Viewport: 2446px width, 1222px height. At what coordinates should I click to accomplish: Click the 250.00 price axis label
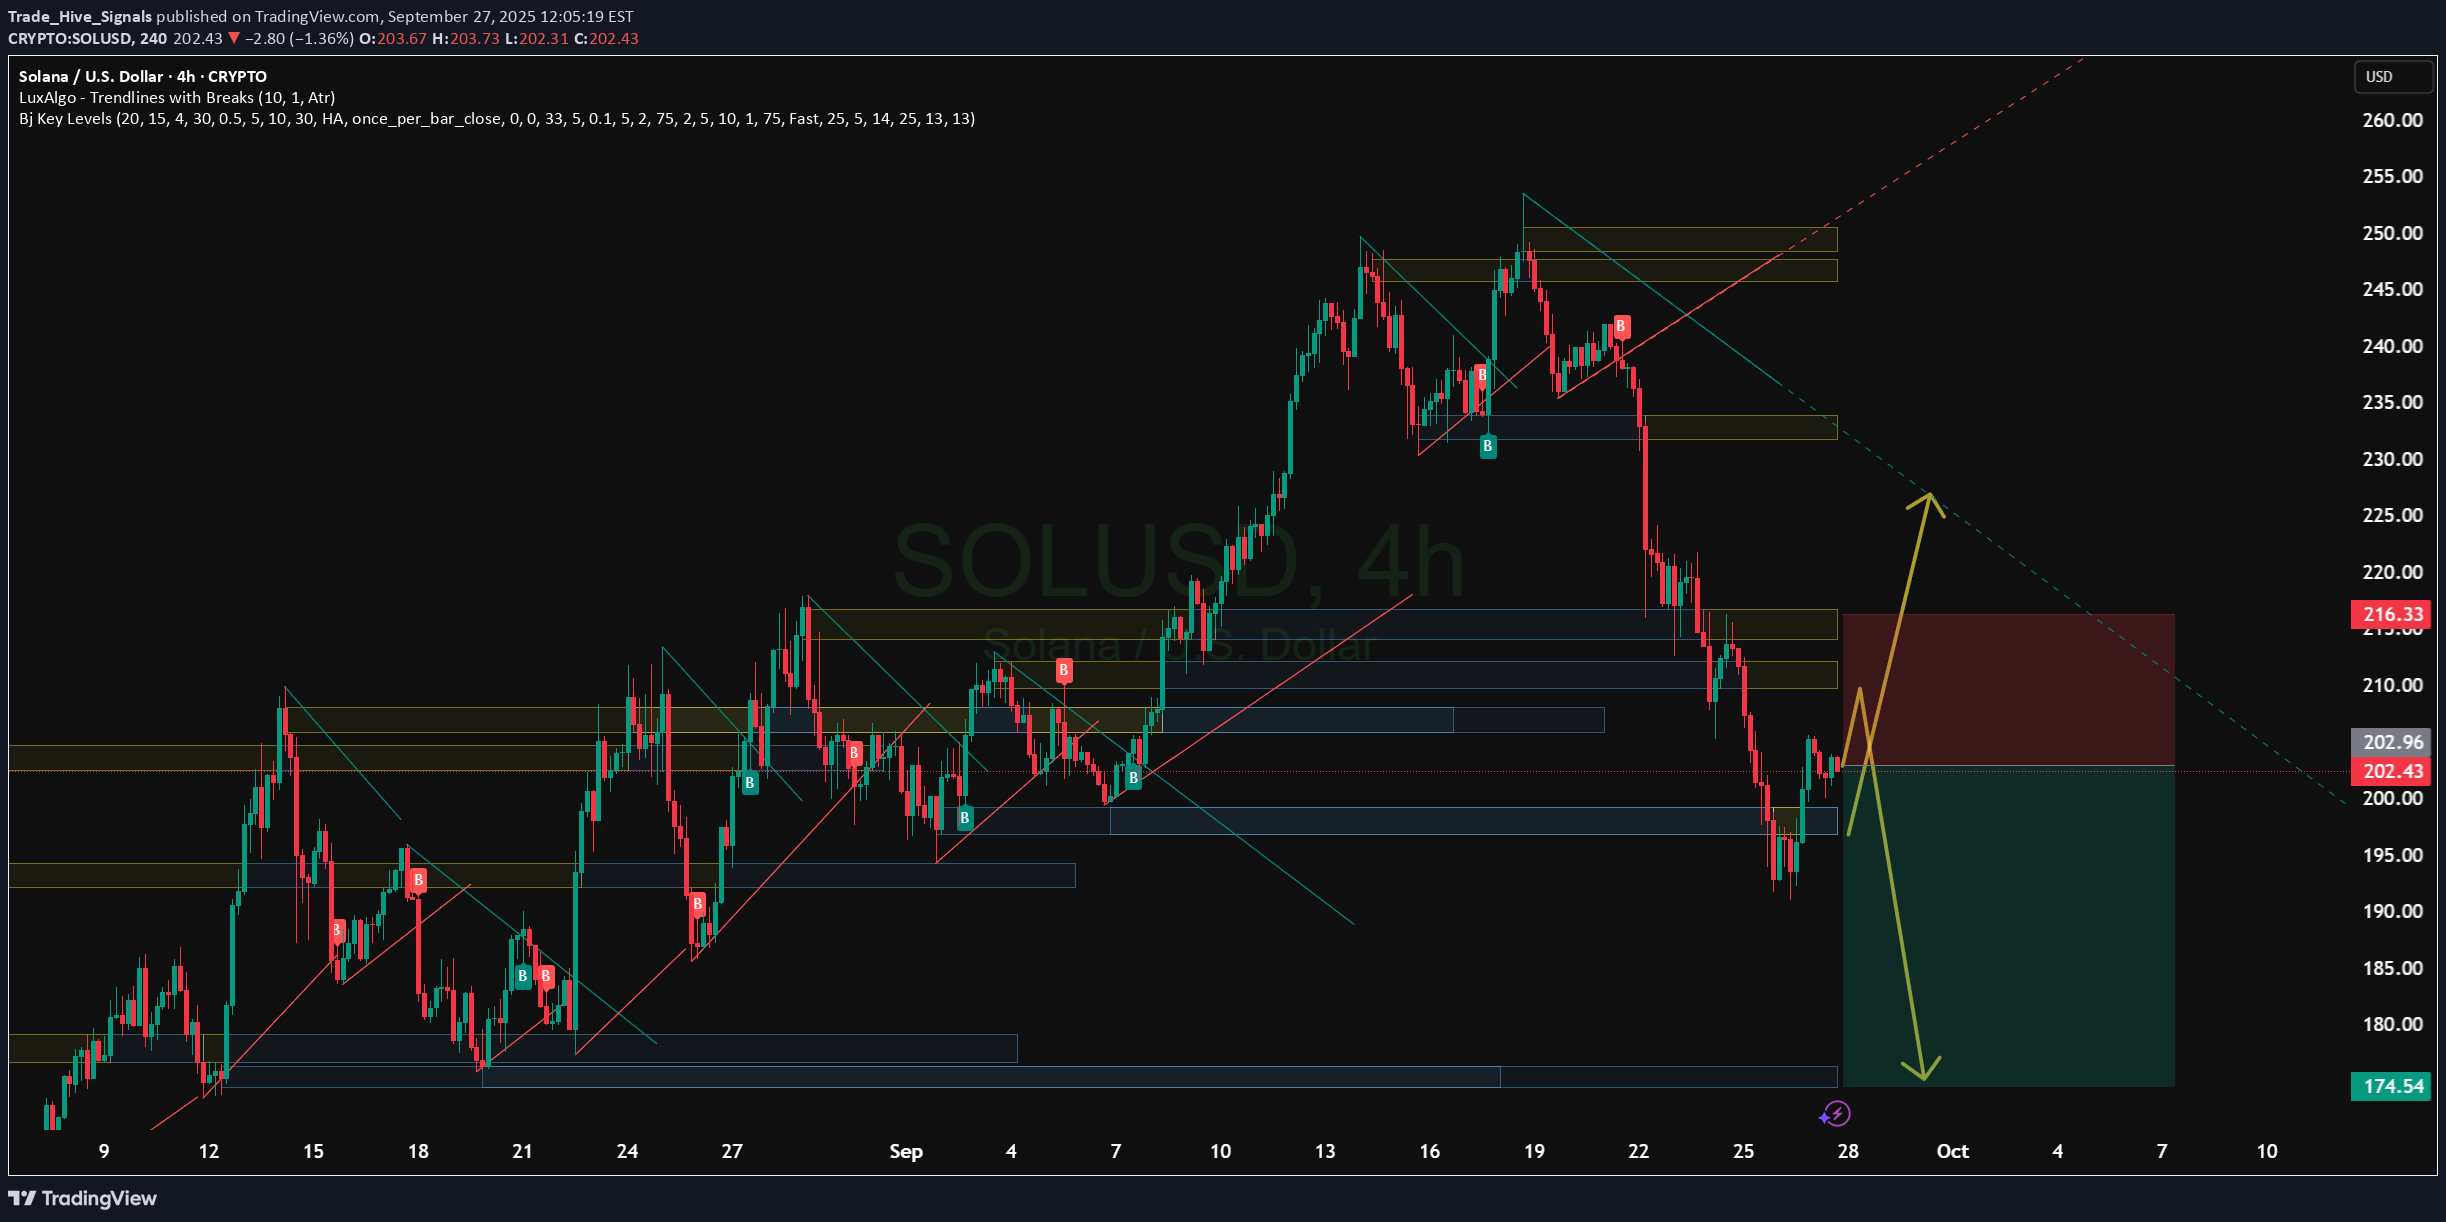pyautogui.click(x=2392, y=233)
